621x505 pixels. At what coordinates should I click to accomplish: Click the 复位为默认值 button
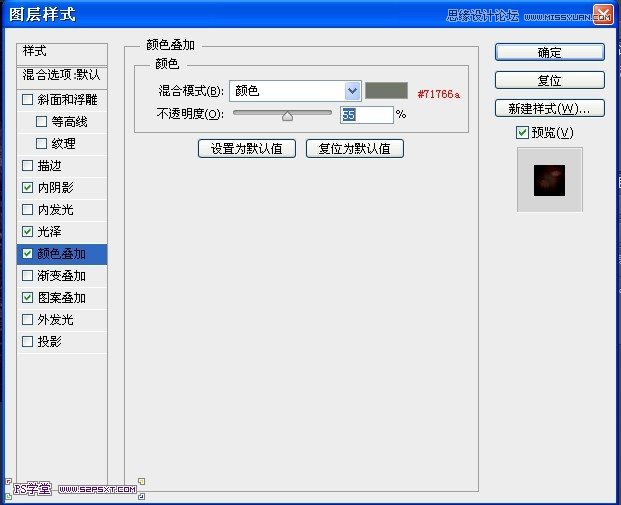[355, 149]
